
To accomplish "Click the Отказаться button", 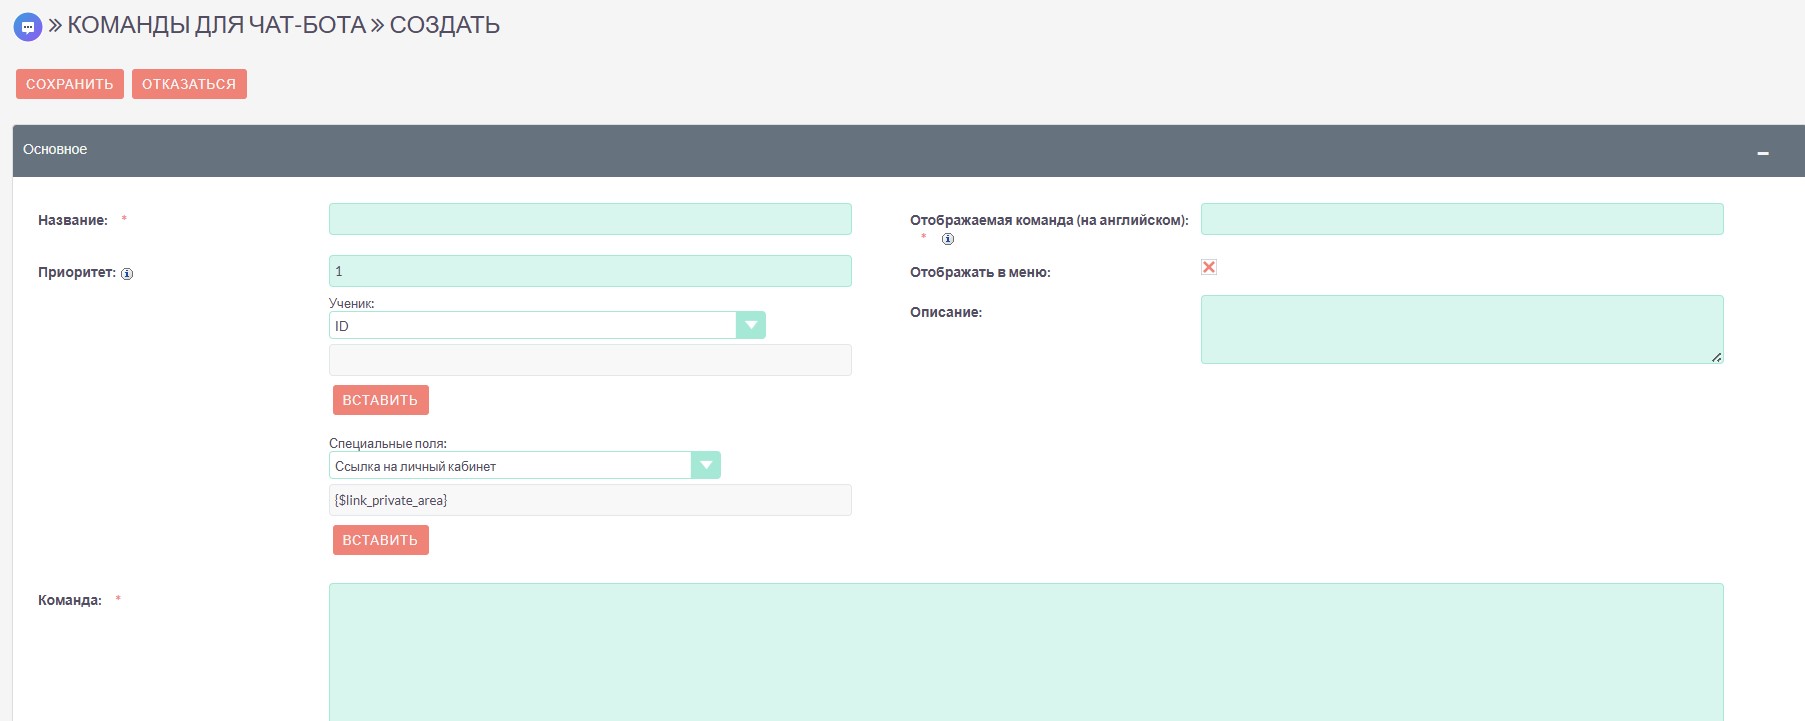I will pos(189,84).
